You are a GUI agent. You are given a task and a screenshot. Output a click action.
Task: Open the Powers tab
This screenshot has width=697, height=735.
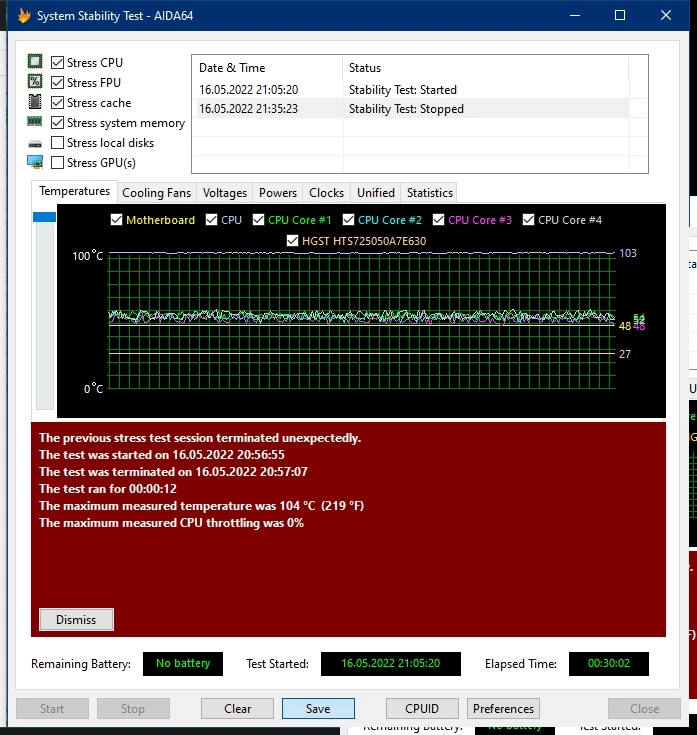(278, 193)
